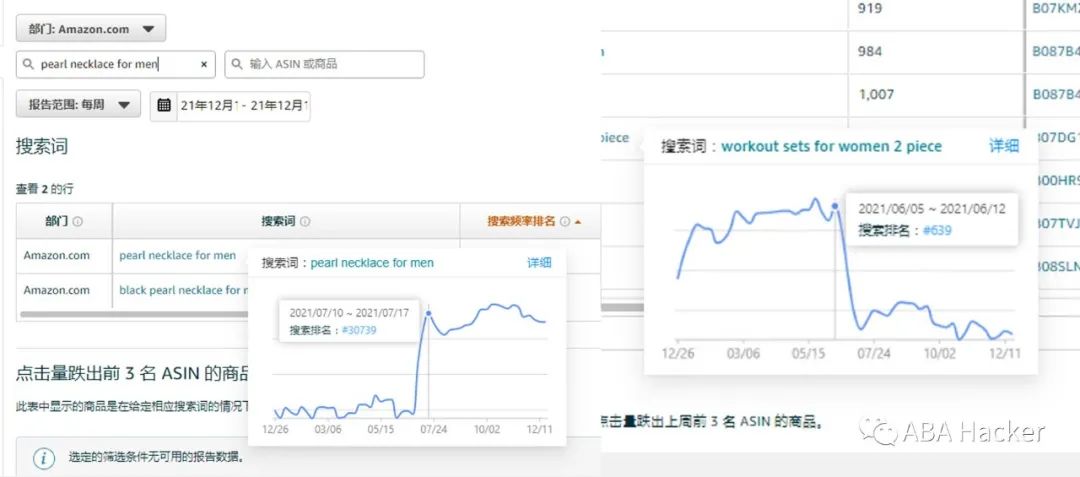Image resolution: width=1080 pixels, height=477 pixels.
Task: Click the 07/24 axis label on pearl necklace chart
Action: (x=433, y=429)
